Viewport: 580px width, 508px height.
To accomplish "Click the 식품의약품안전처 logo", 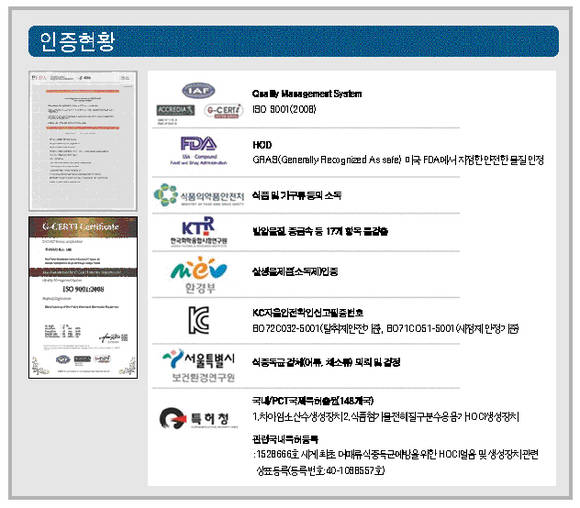I will (199, 195).
